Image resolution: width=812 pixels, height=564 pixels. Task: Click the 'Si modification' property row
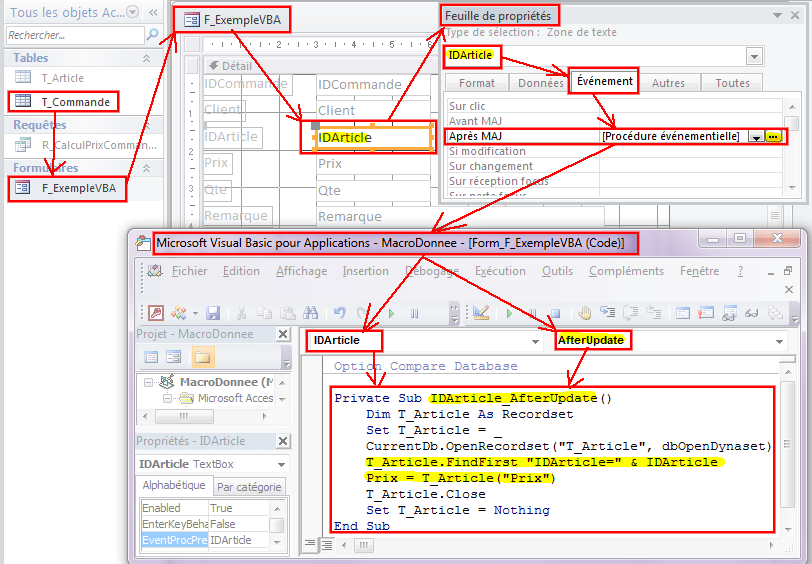tap(615, 151)
